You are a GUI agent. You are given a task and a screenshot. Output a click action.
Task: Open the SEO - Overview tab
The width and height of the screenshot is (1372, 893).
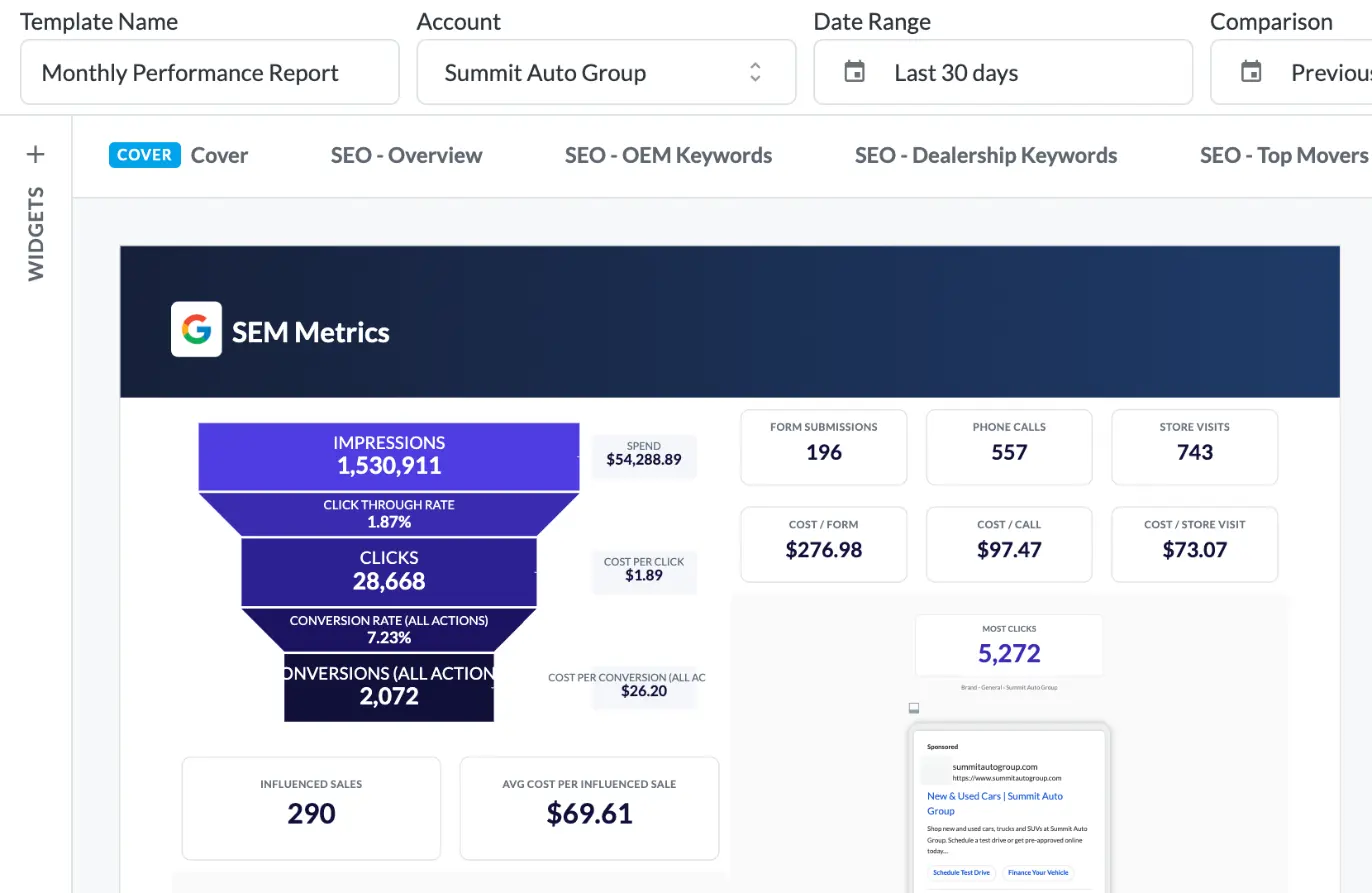[x=406, y=155]
